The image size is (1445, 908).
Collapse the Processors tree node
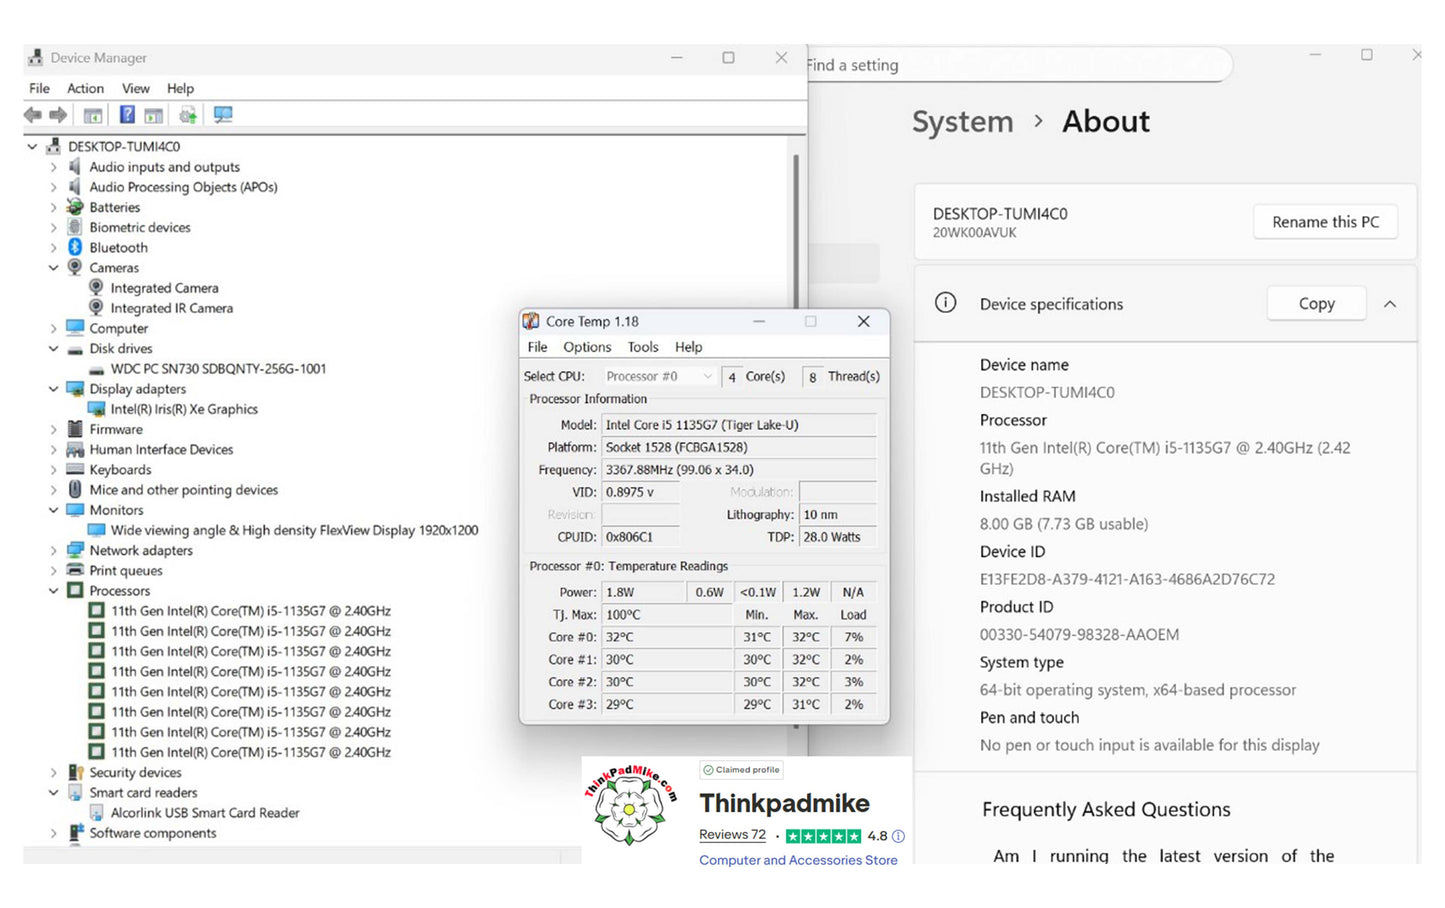tap(54, 591)
